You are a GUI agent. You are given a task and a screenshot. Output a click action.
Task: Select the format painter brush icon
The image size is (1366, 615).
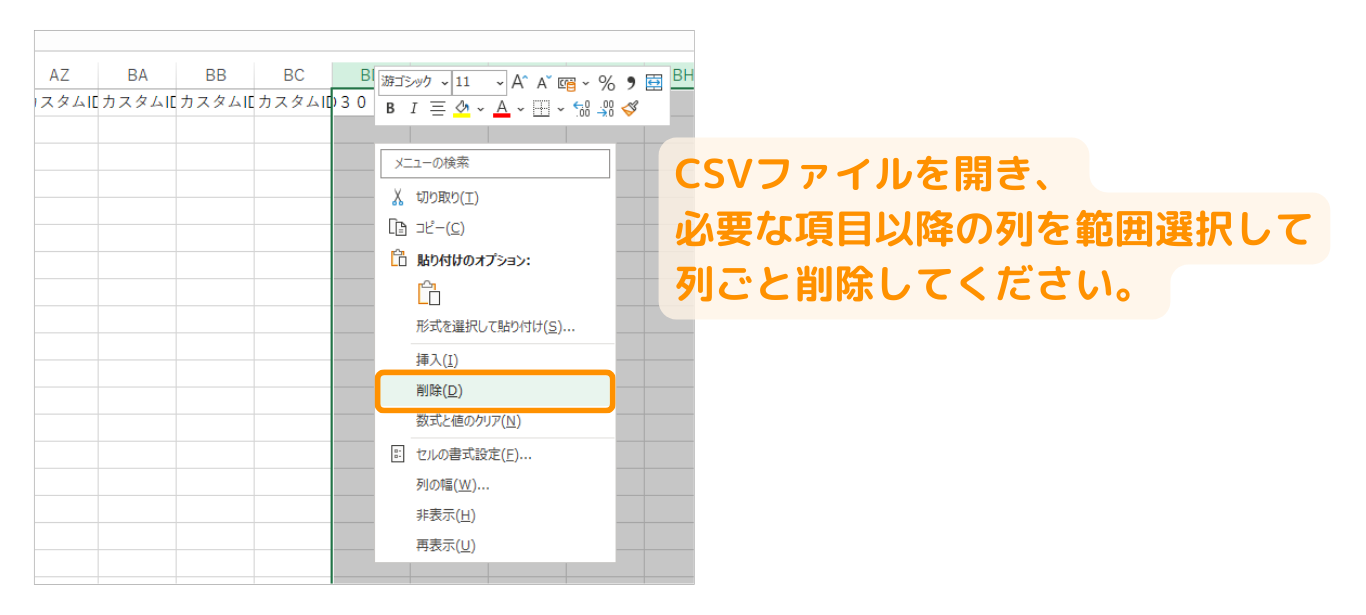[630, 109]
